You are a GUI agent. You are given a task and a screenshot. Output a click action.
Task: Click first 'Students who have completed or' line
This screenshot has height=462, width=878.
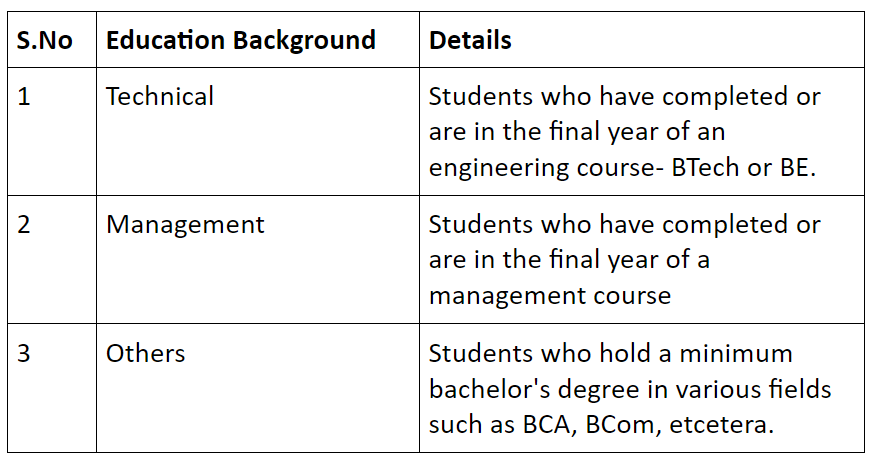625,96
